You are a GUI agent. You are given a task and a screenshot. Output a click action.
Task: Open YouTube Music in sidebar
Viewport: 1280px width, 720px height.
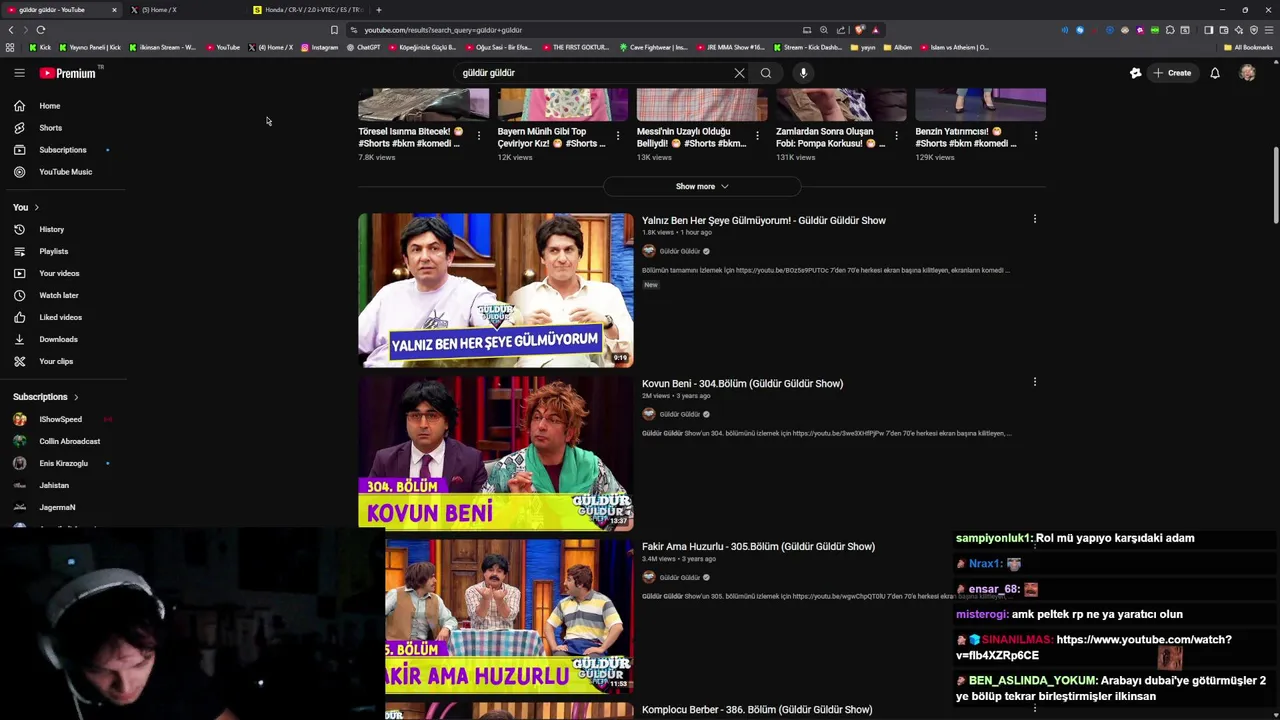pyautogui.click(x=64, y=172)
